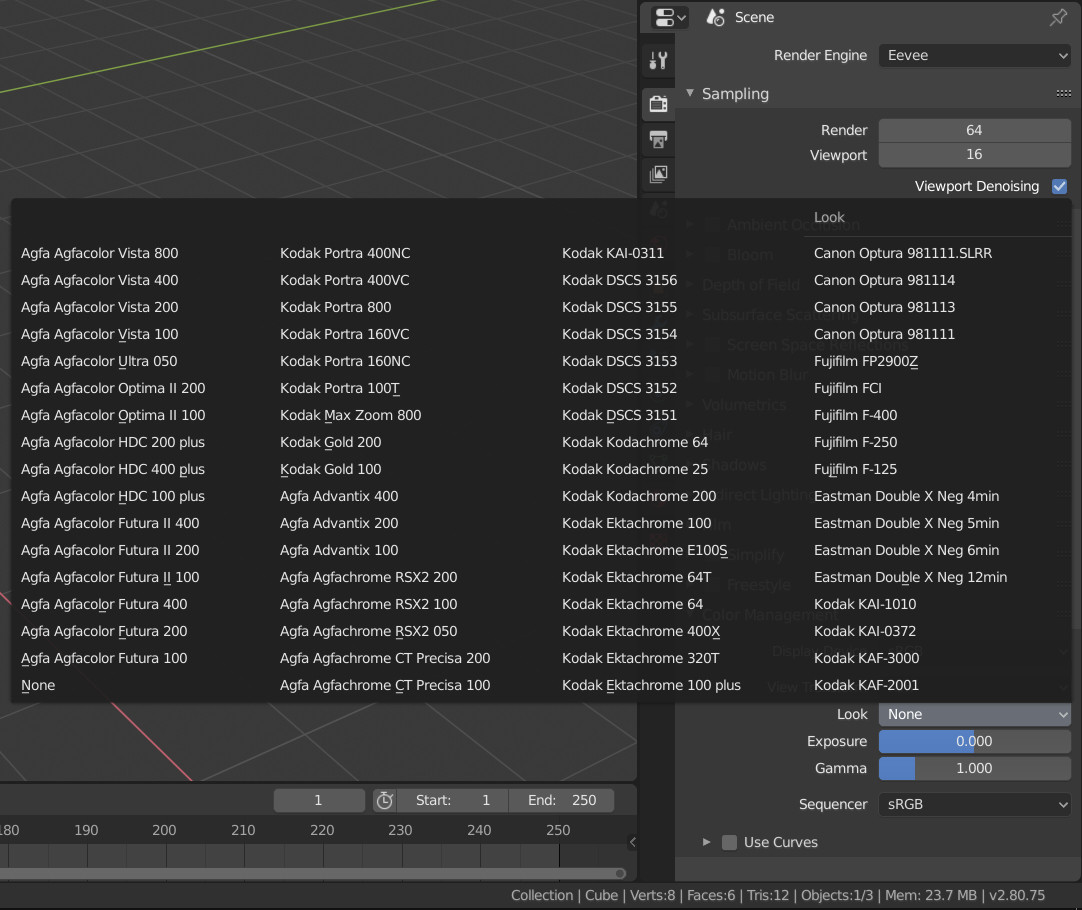
Task: Disable Viewport Denoising
Action: 1059,186
